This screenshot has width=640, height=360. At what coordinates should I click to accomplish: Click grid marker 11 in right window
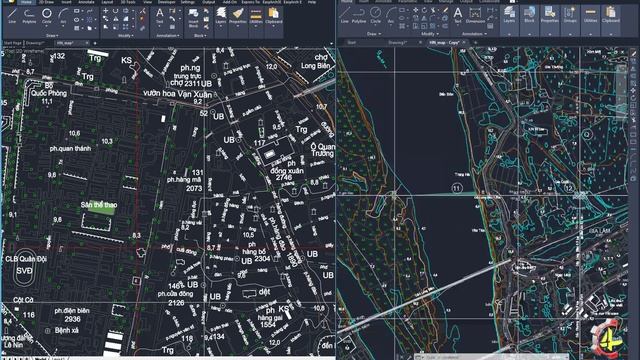point(457,188)
